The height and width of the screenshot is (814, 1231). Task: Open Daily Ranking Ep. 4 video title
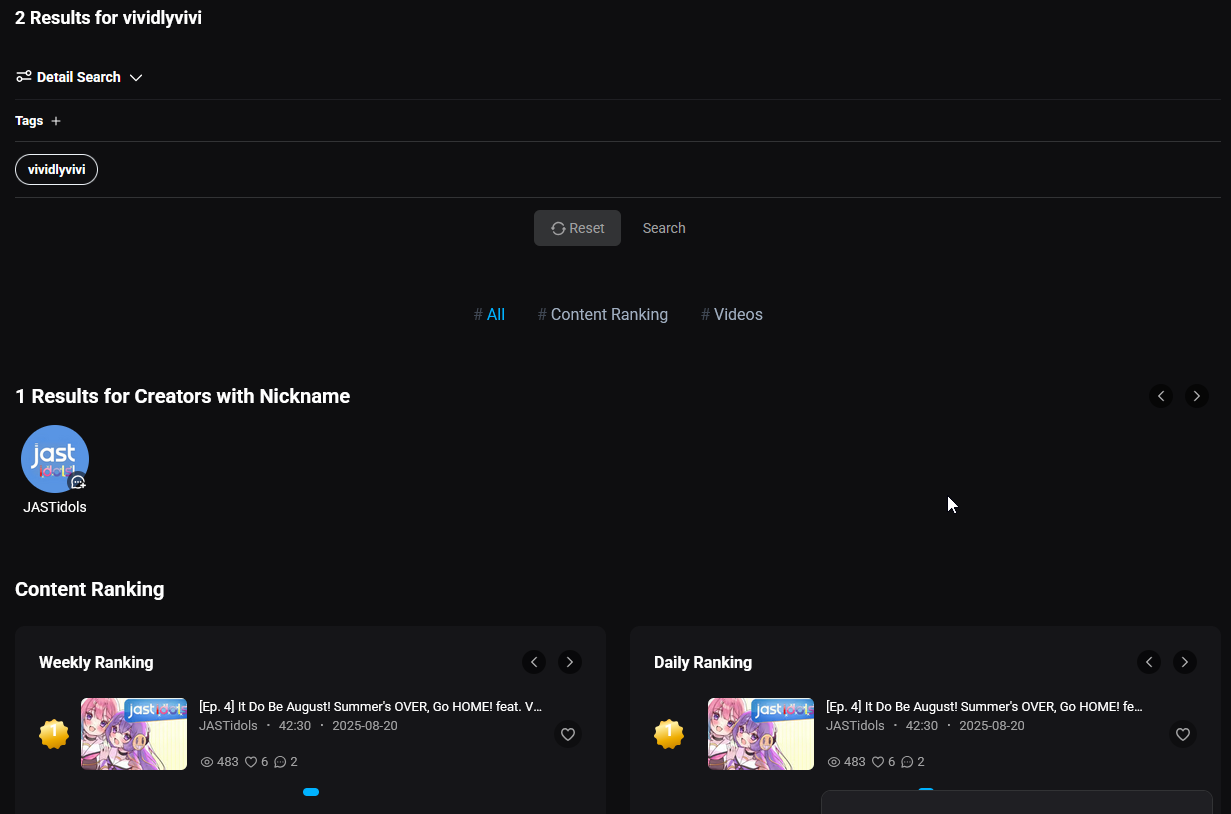click(984, 706)
